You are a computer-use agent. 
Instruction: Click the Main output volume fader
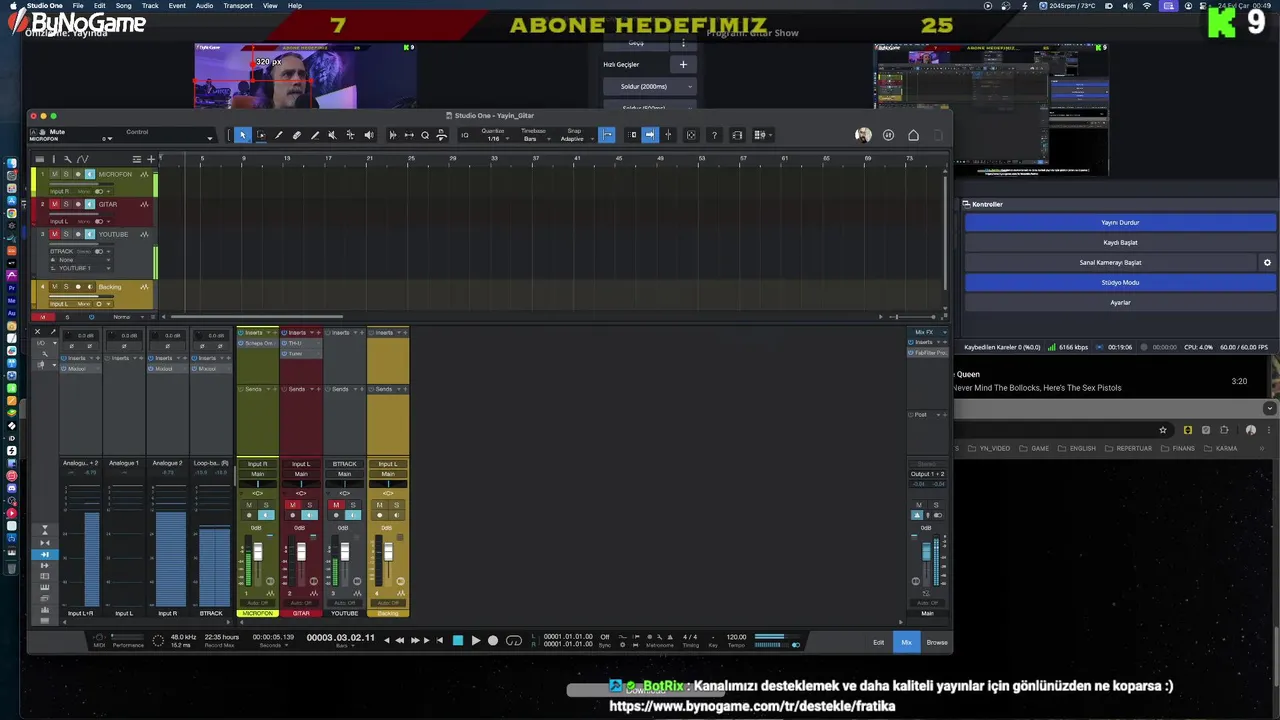[x=927, y=552]
